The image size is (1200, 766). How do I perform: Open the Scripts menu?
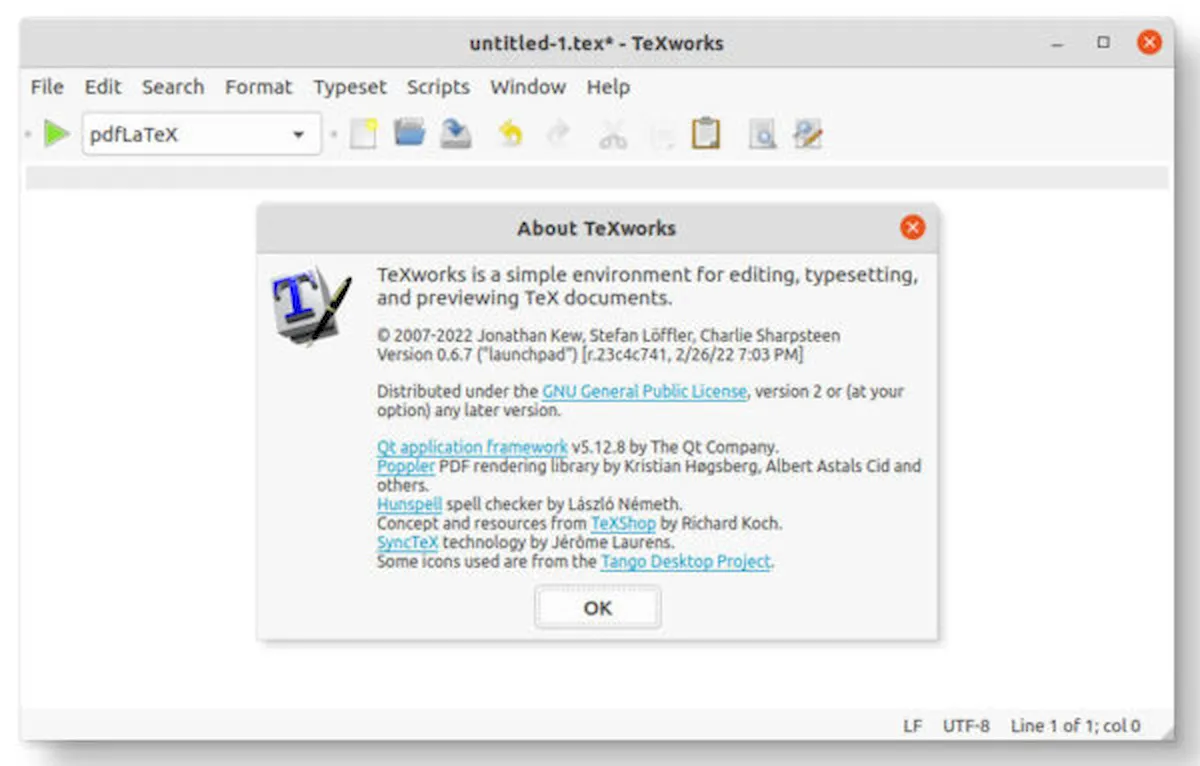click(438, 87)
